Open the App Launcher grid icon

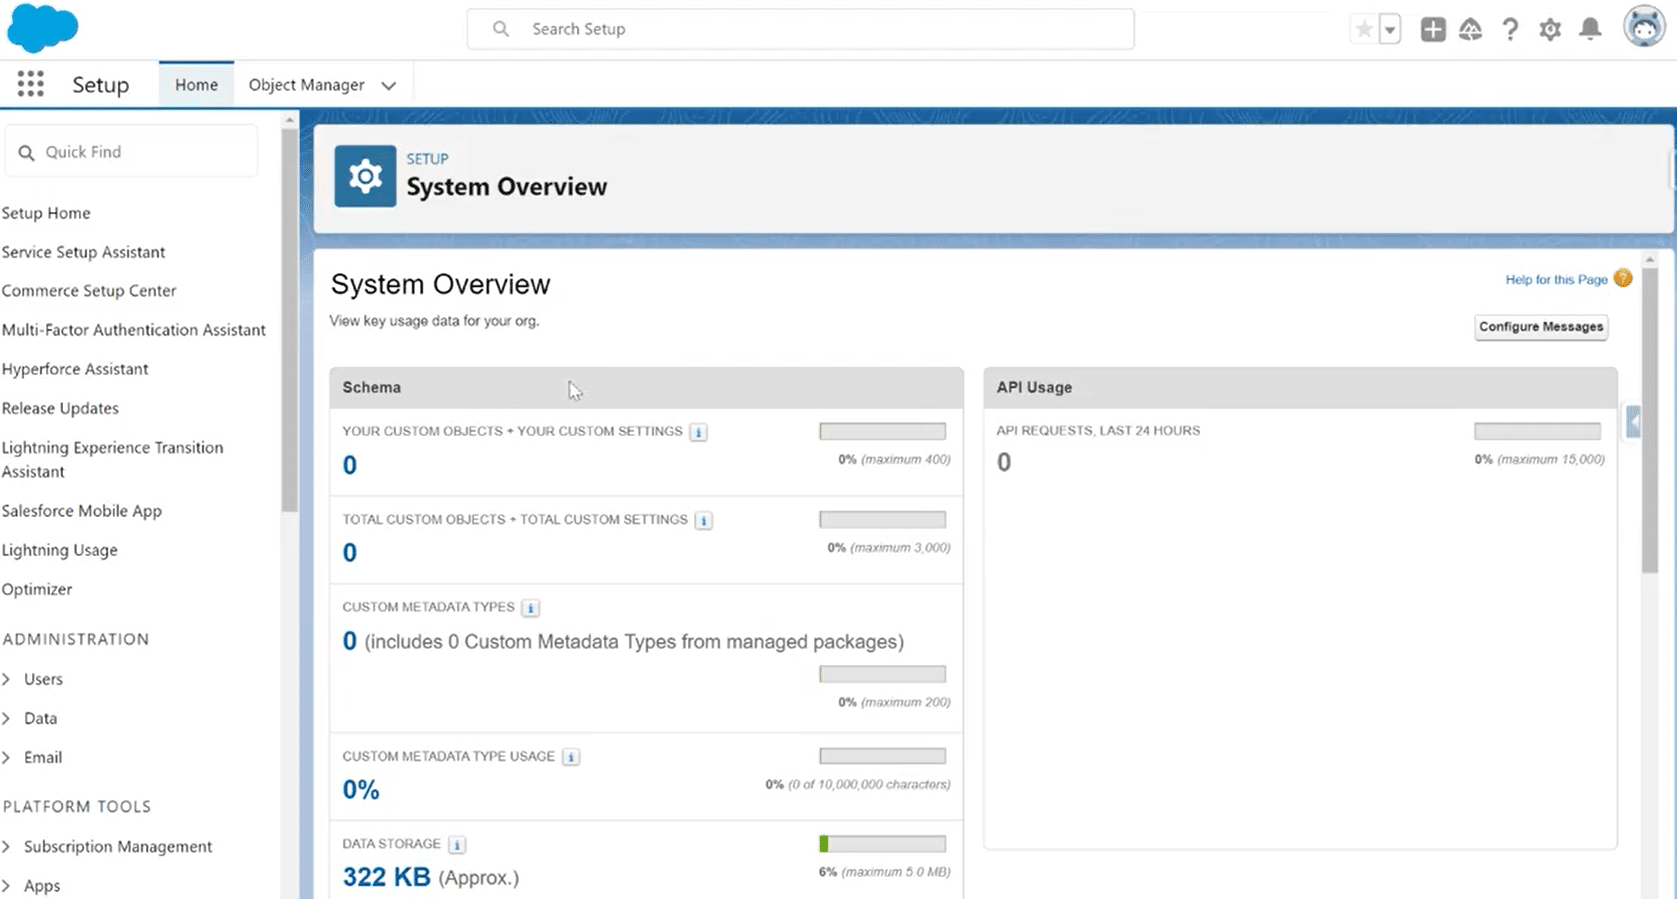(x=30, y=84)
